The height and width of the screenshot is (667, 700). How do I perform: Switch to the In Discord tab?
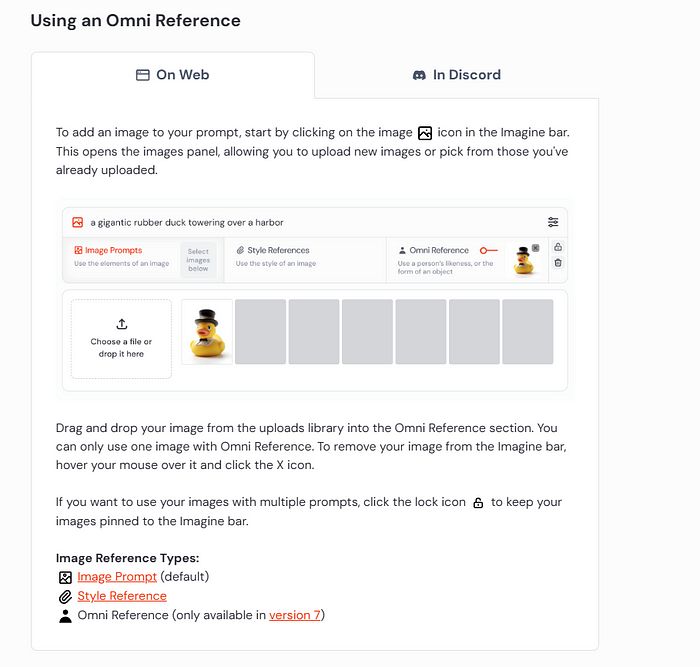coord(456,75)
